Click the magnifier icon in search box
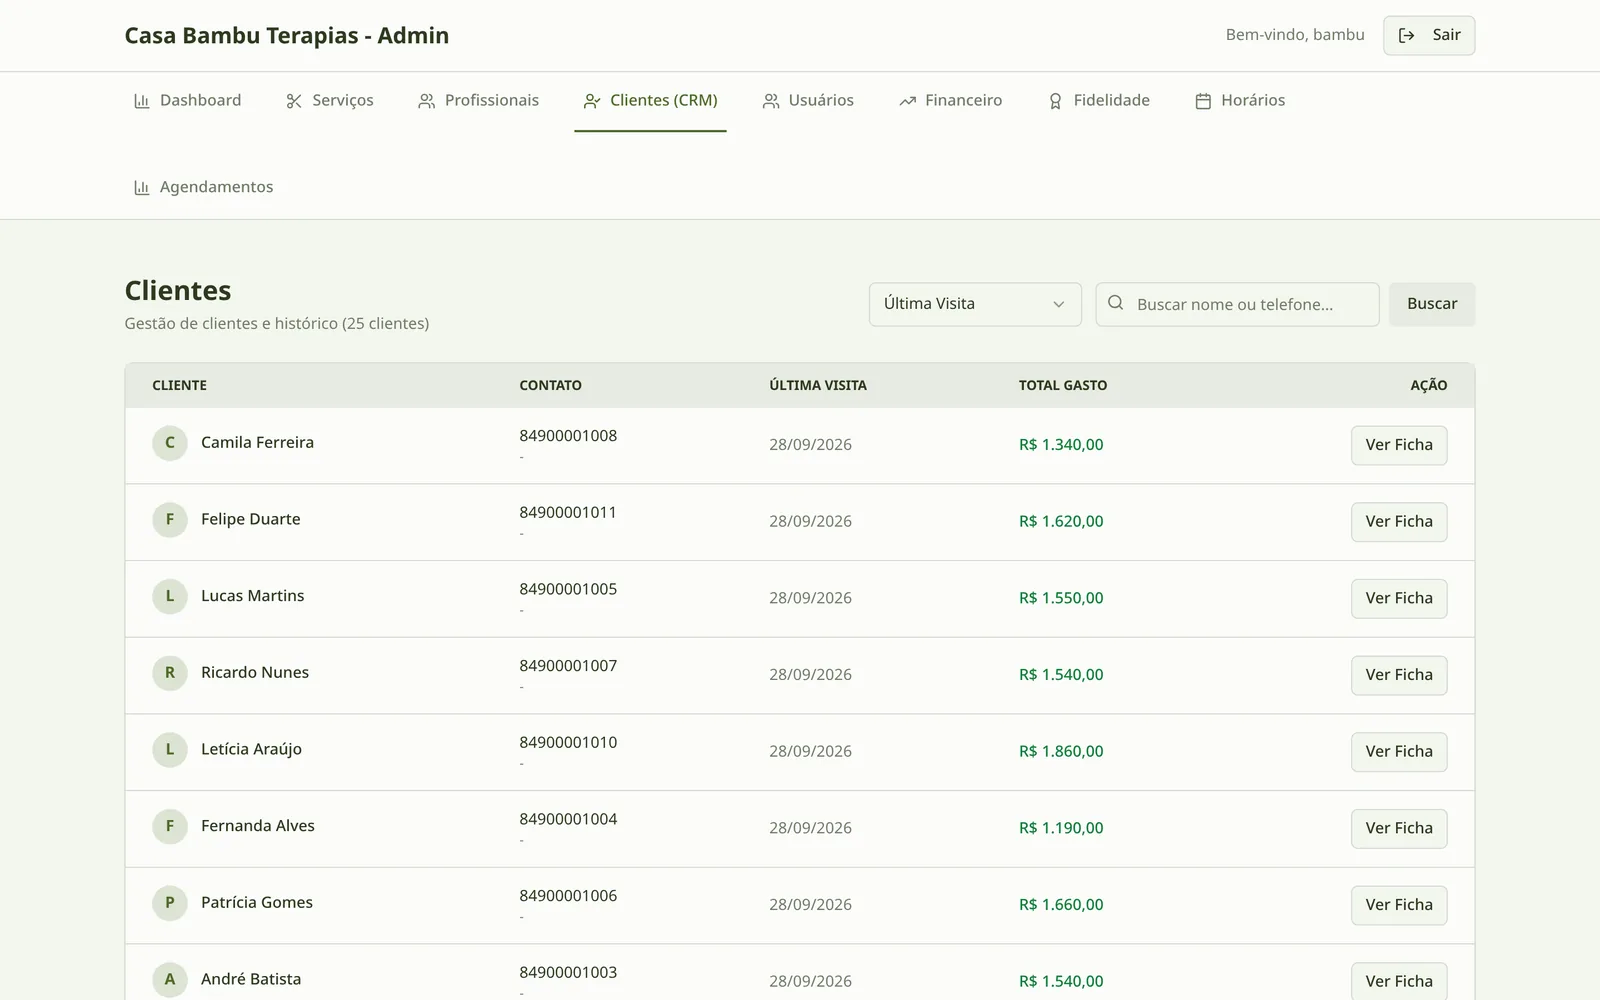 tap(1116, 303)
